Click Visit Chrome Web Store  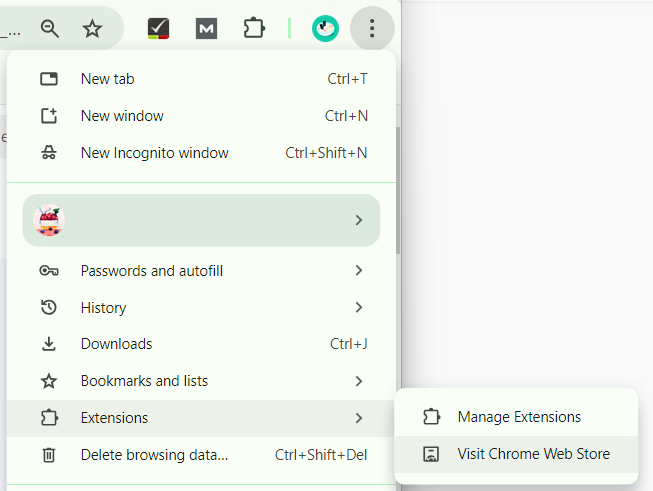(x=533, y=454)
